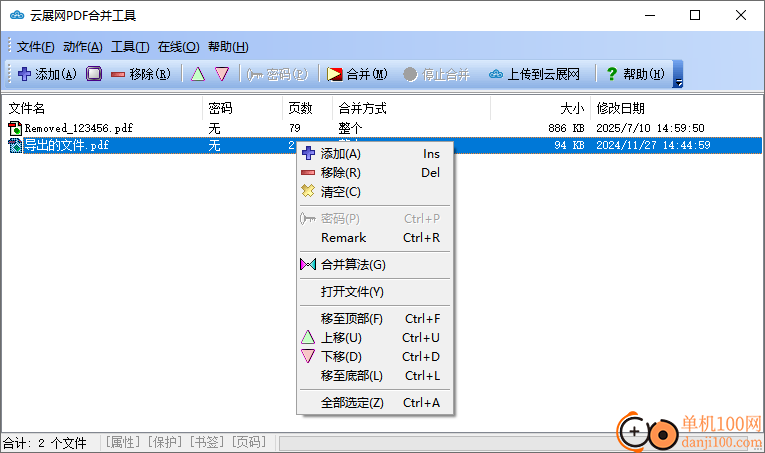Click the [页码] status bar indicator
The height and width of the screenshot is (453, 765).
click(249, 442)
